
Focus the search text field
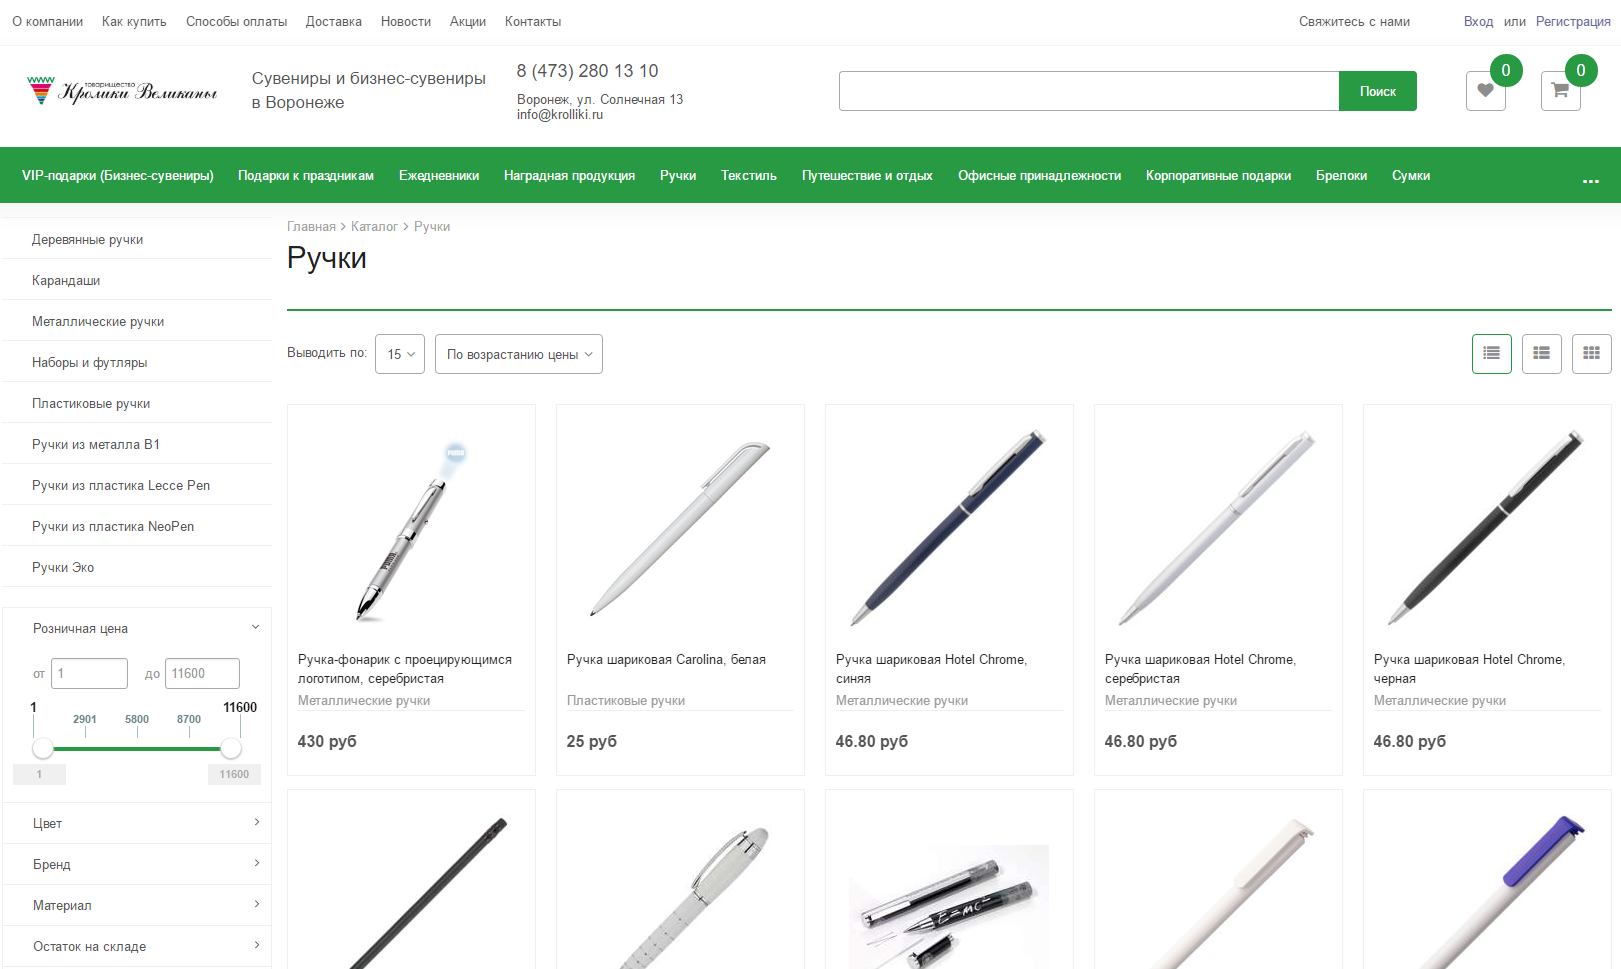[x=1089, y=91]
